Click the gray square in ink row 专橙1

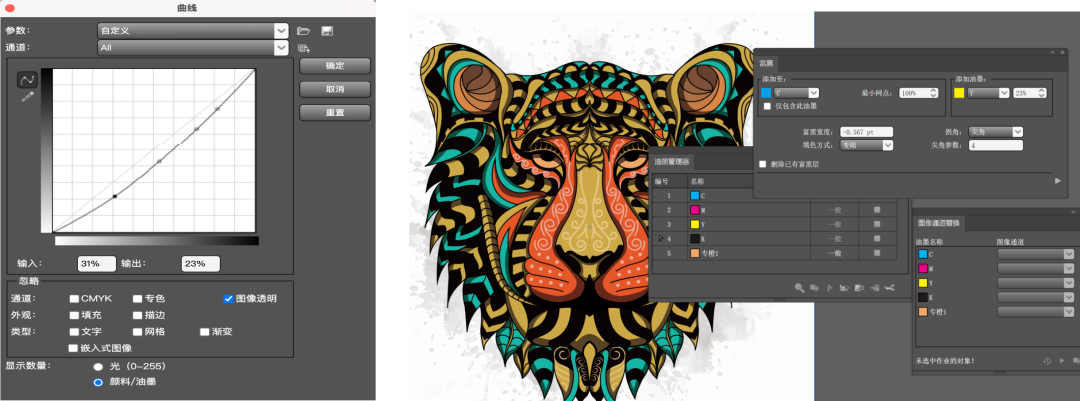point(877,253)
